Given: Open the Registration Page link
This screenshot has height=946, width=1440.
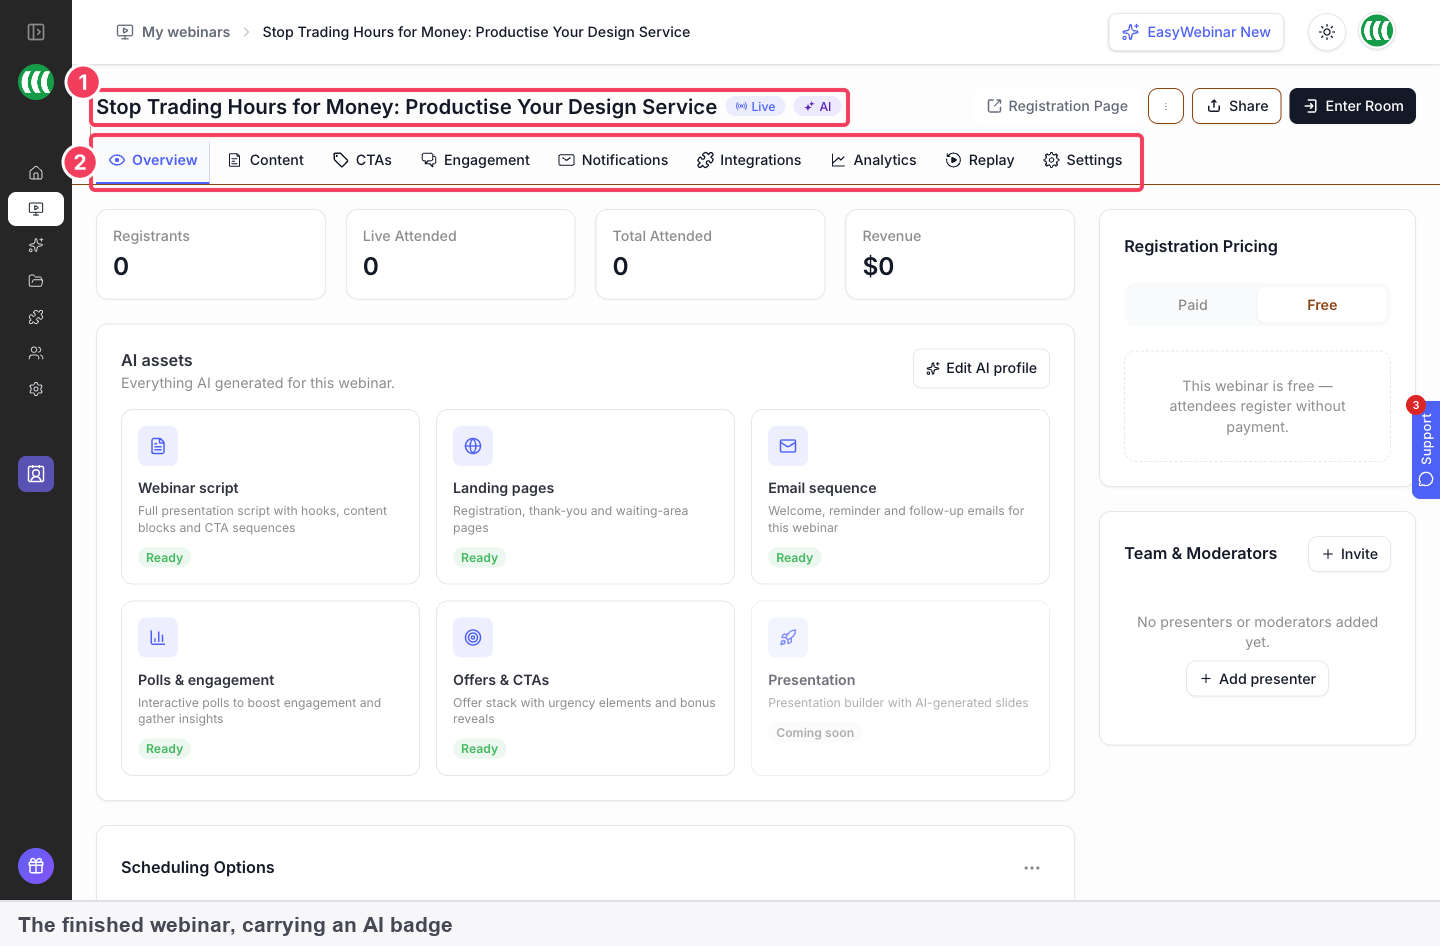Looking at the screenshot, I should (x=1057, y=106).
